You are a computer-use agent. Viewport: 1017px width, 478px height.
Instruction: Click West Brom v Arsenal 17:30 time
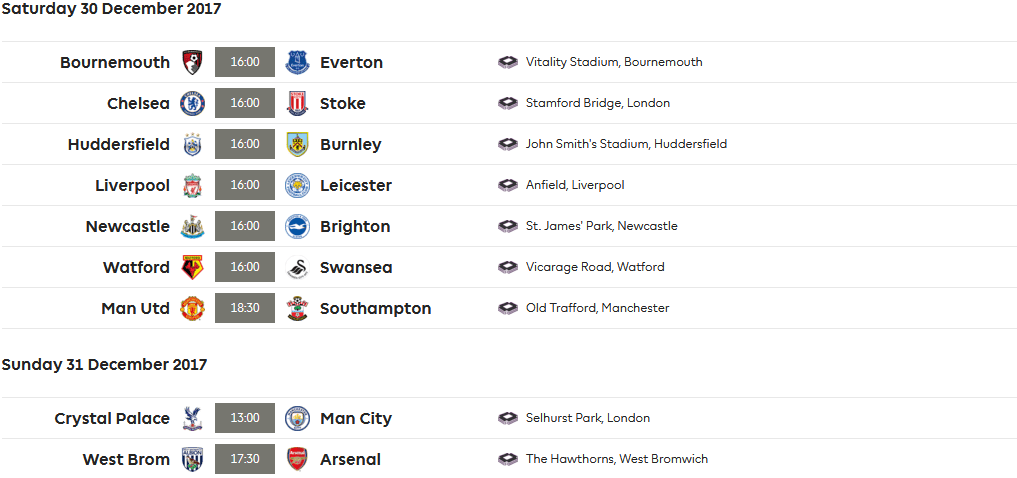[x=245, y=459]
